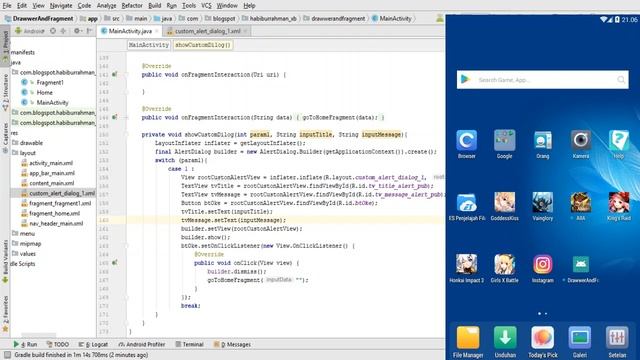
Task: Open Honkai Impact 3 app
Action: tap(467, 264)
